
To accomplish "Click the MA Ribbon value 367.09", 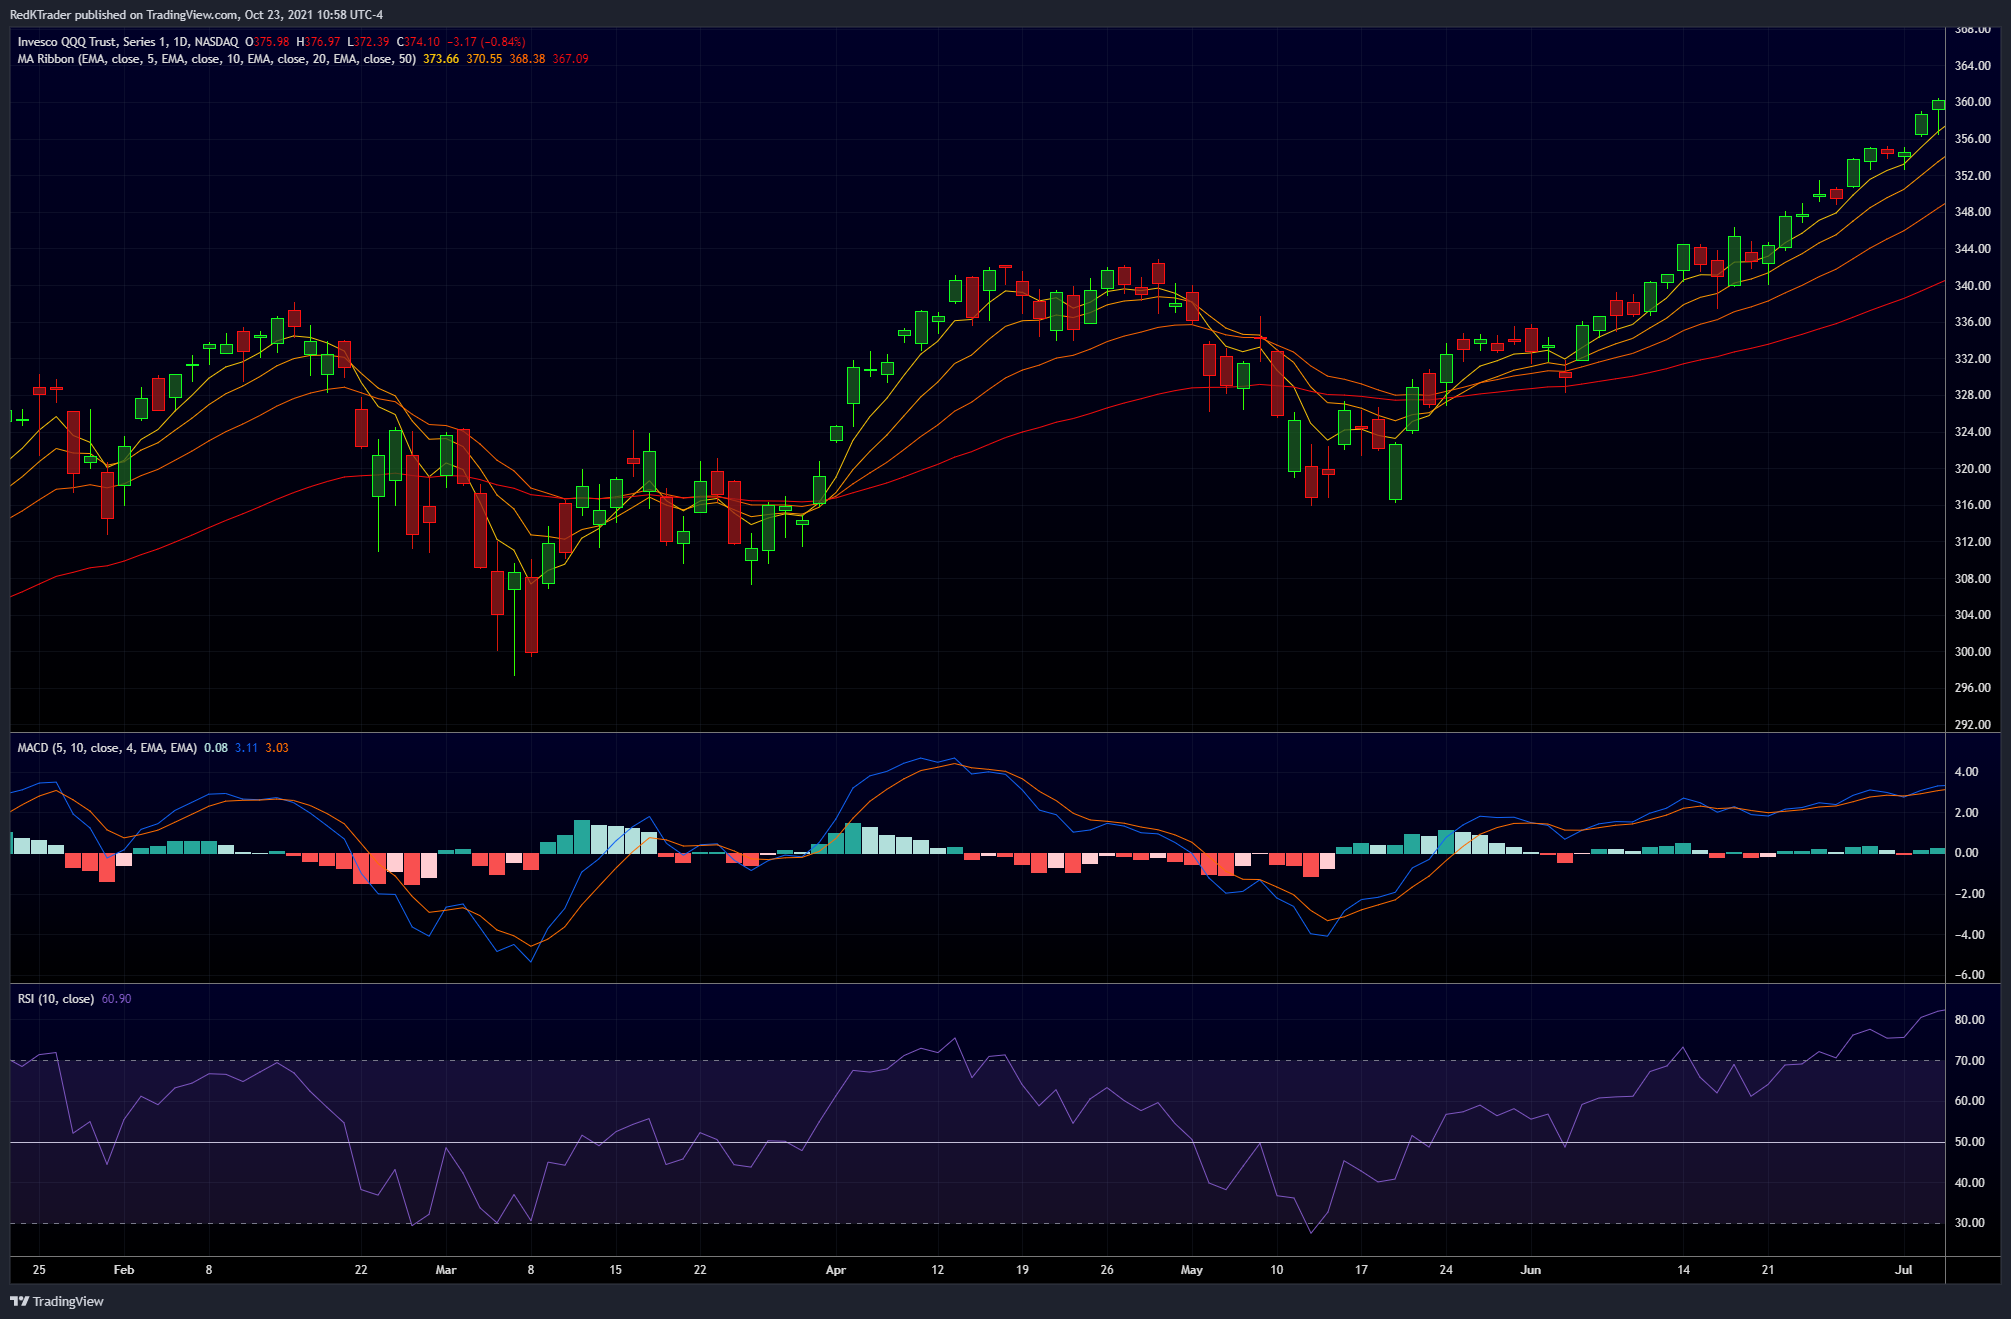I will 570,59.
